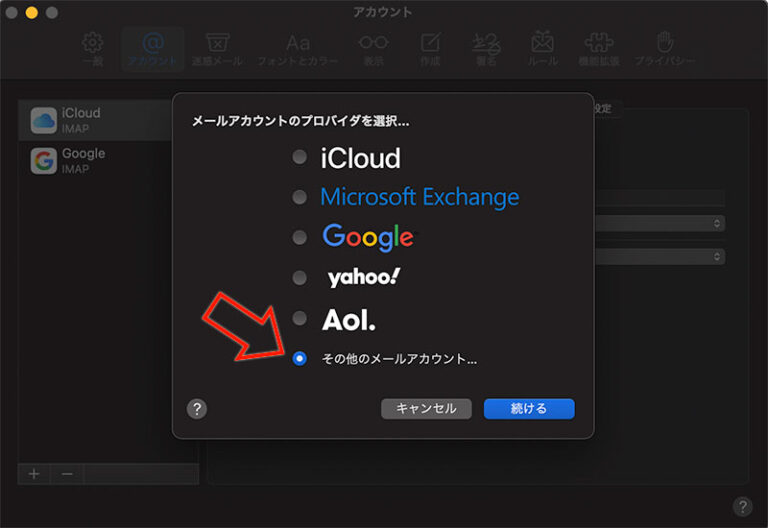Select the iCloud provider radio button
Viewport: 768px width, 528px height.
(299, 157)
